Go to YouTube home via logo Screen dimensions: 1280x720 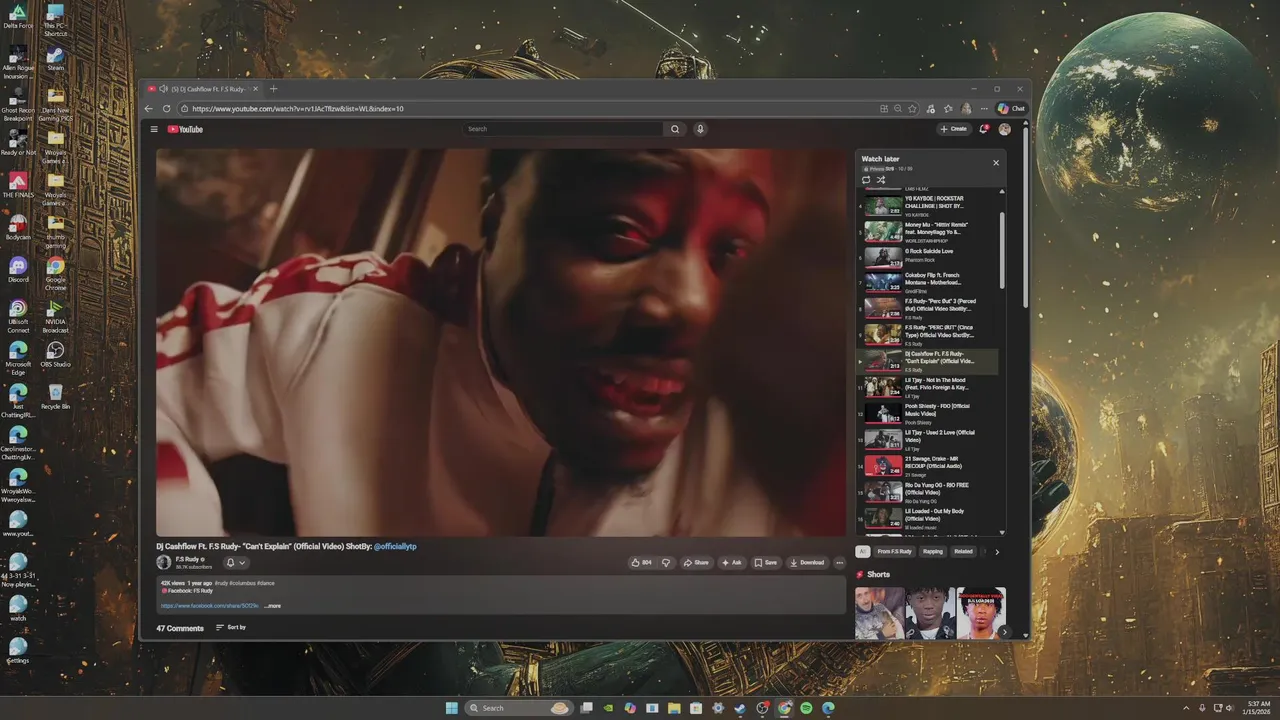click(x=185, y=129)
